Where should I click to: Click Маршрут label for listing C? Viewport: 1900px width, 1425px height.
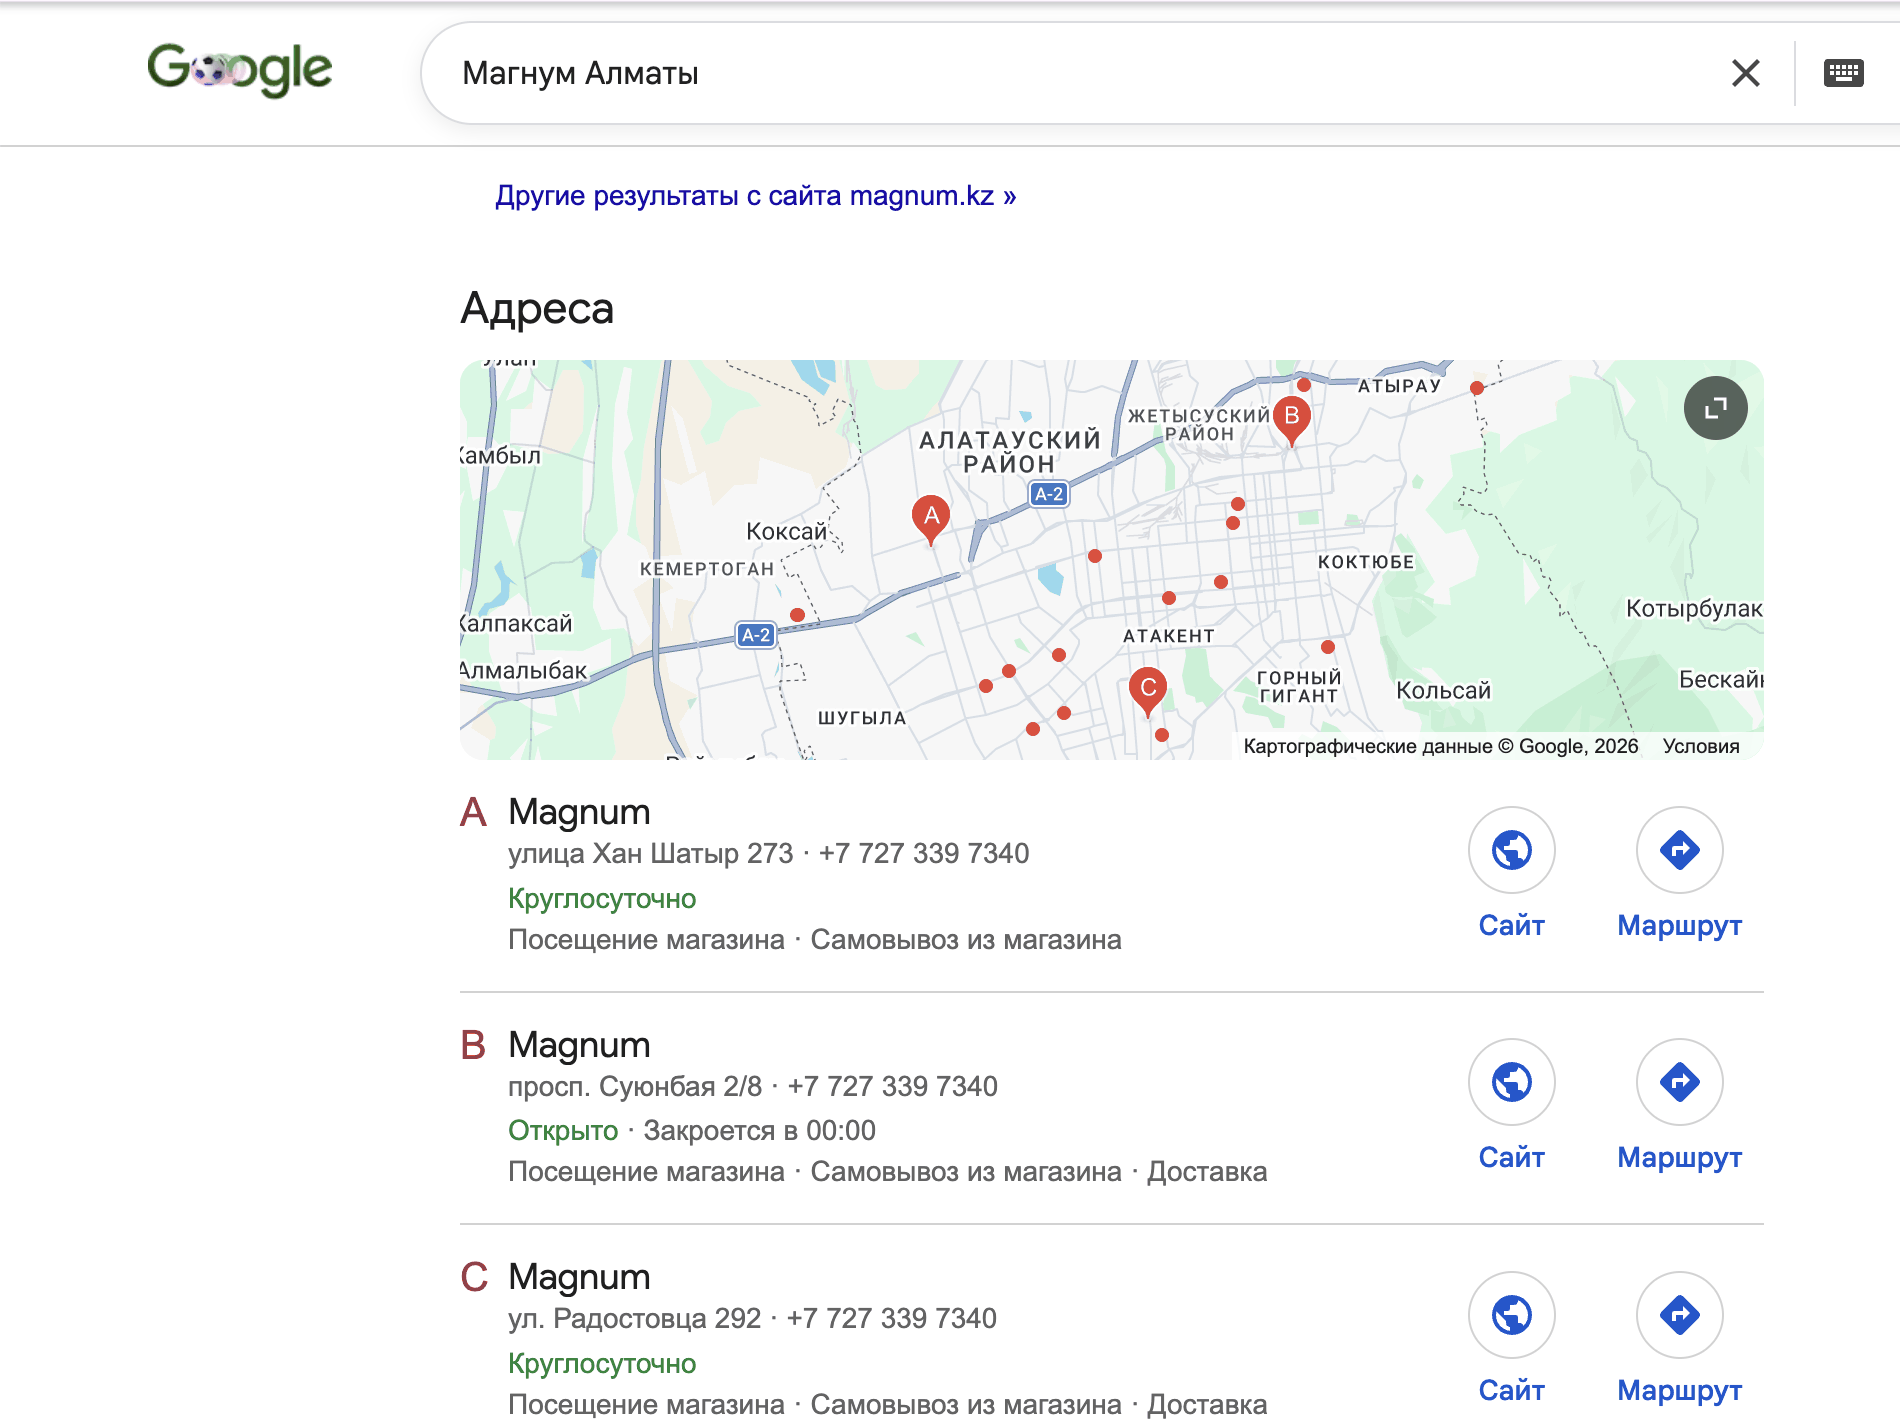coord(1679,1391)
